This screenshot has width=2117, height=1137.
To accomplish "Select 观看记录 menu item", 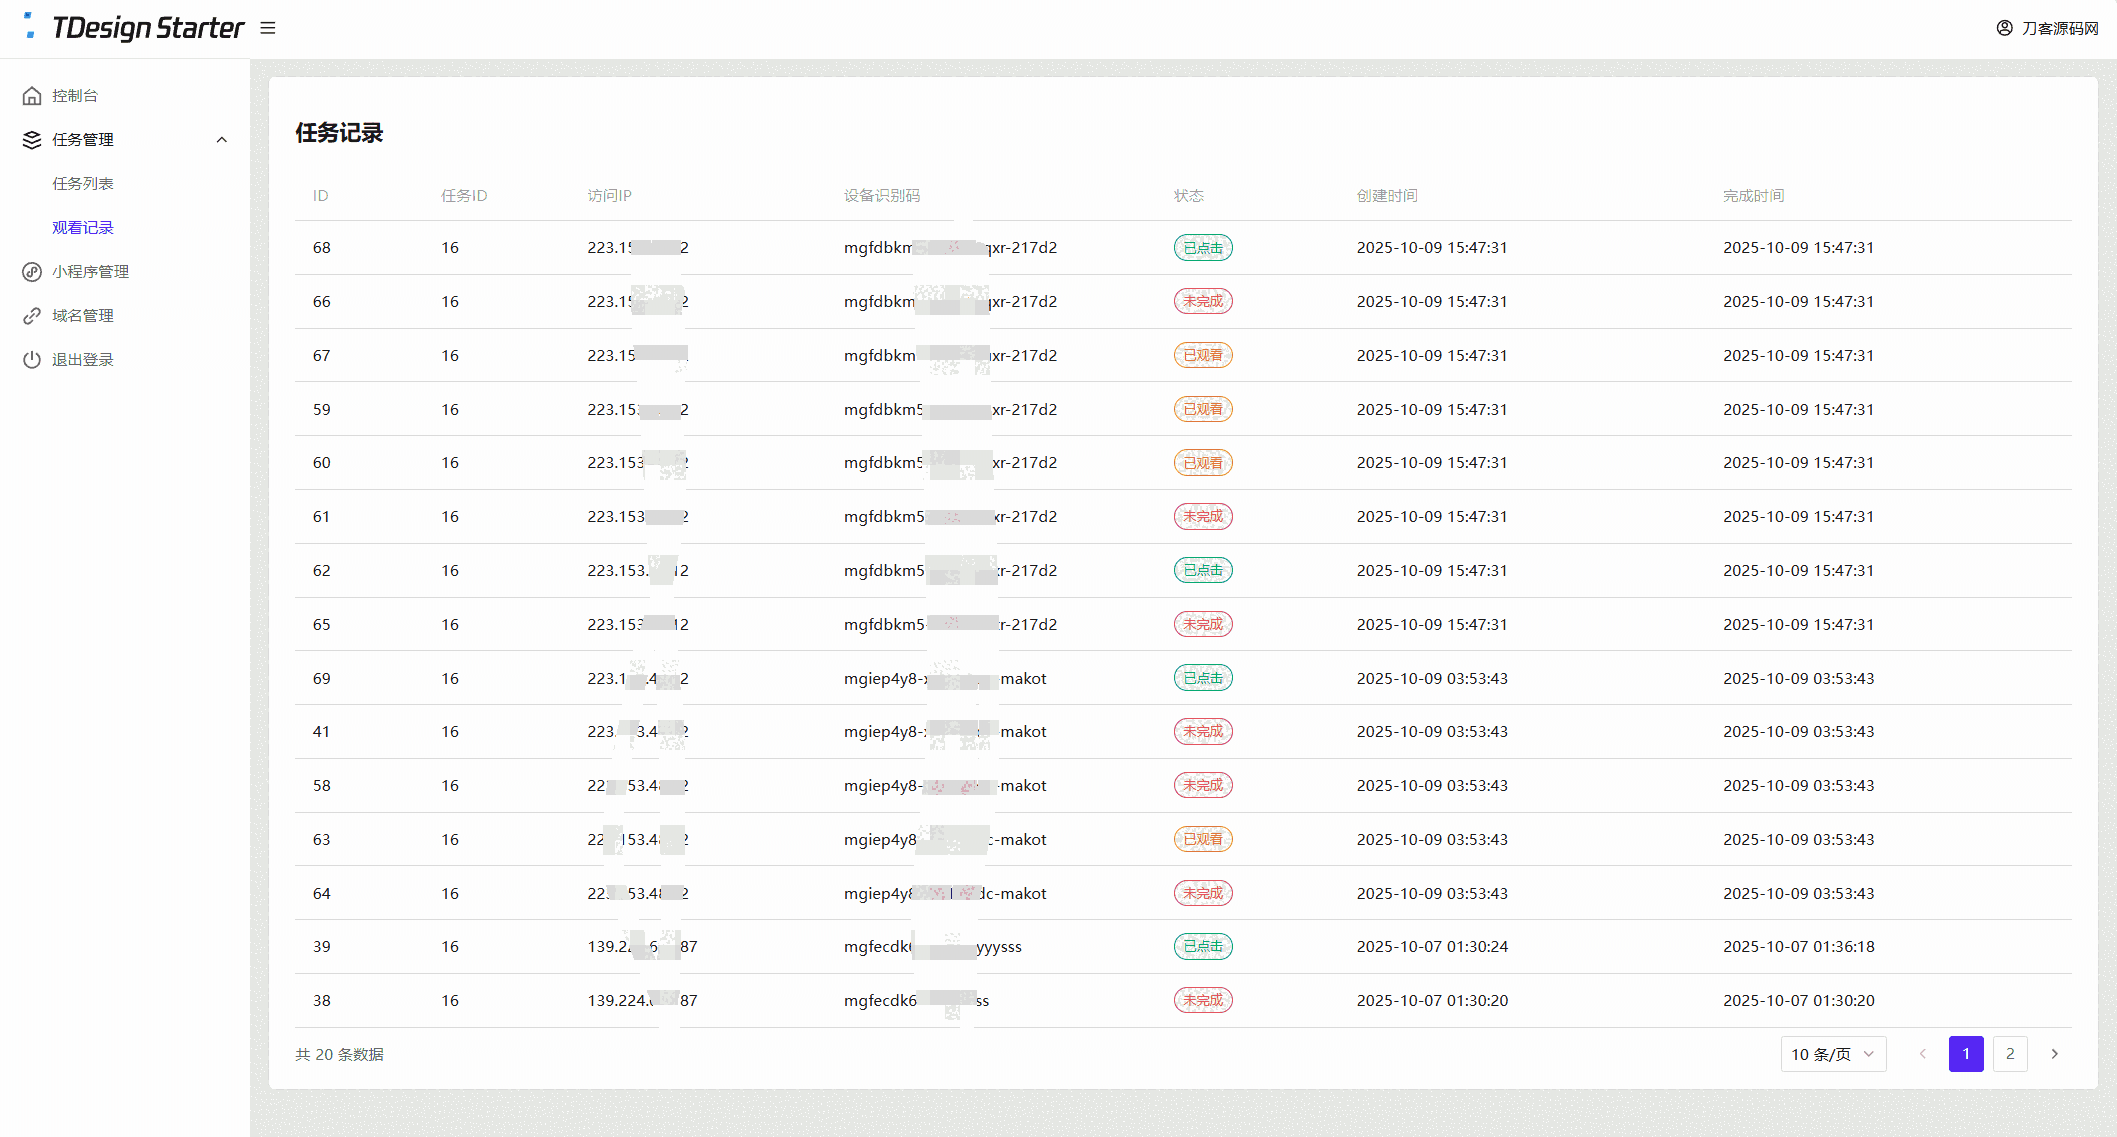I will pos(83,228).
